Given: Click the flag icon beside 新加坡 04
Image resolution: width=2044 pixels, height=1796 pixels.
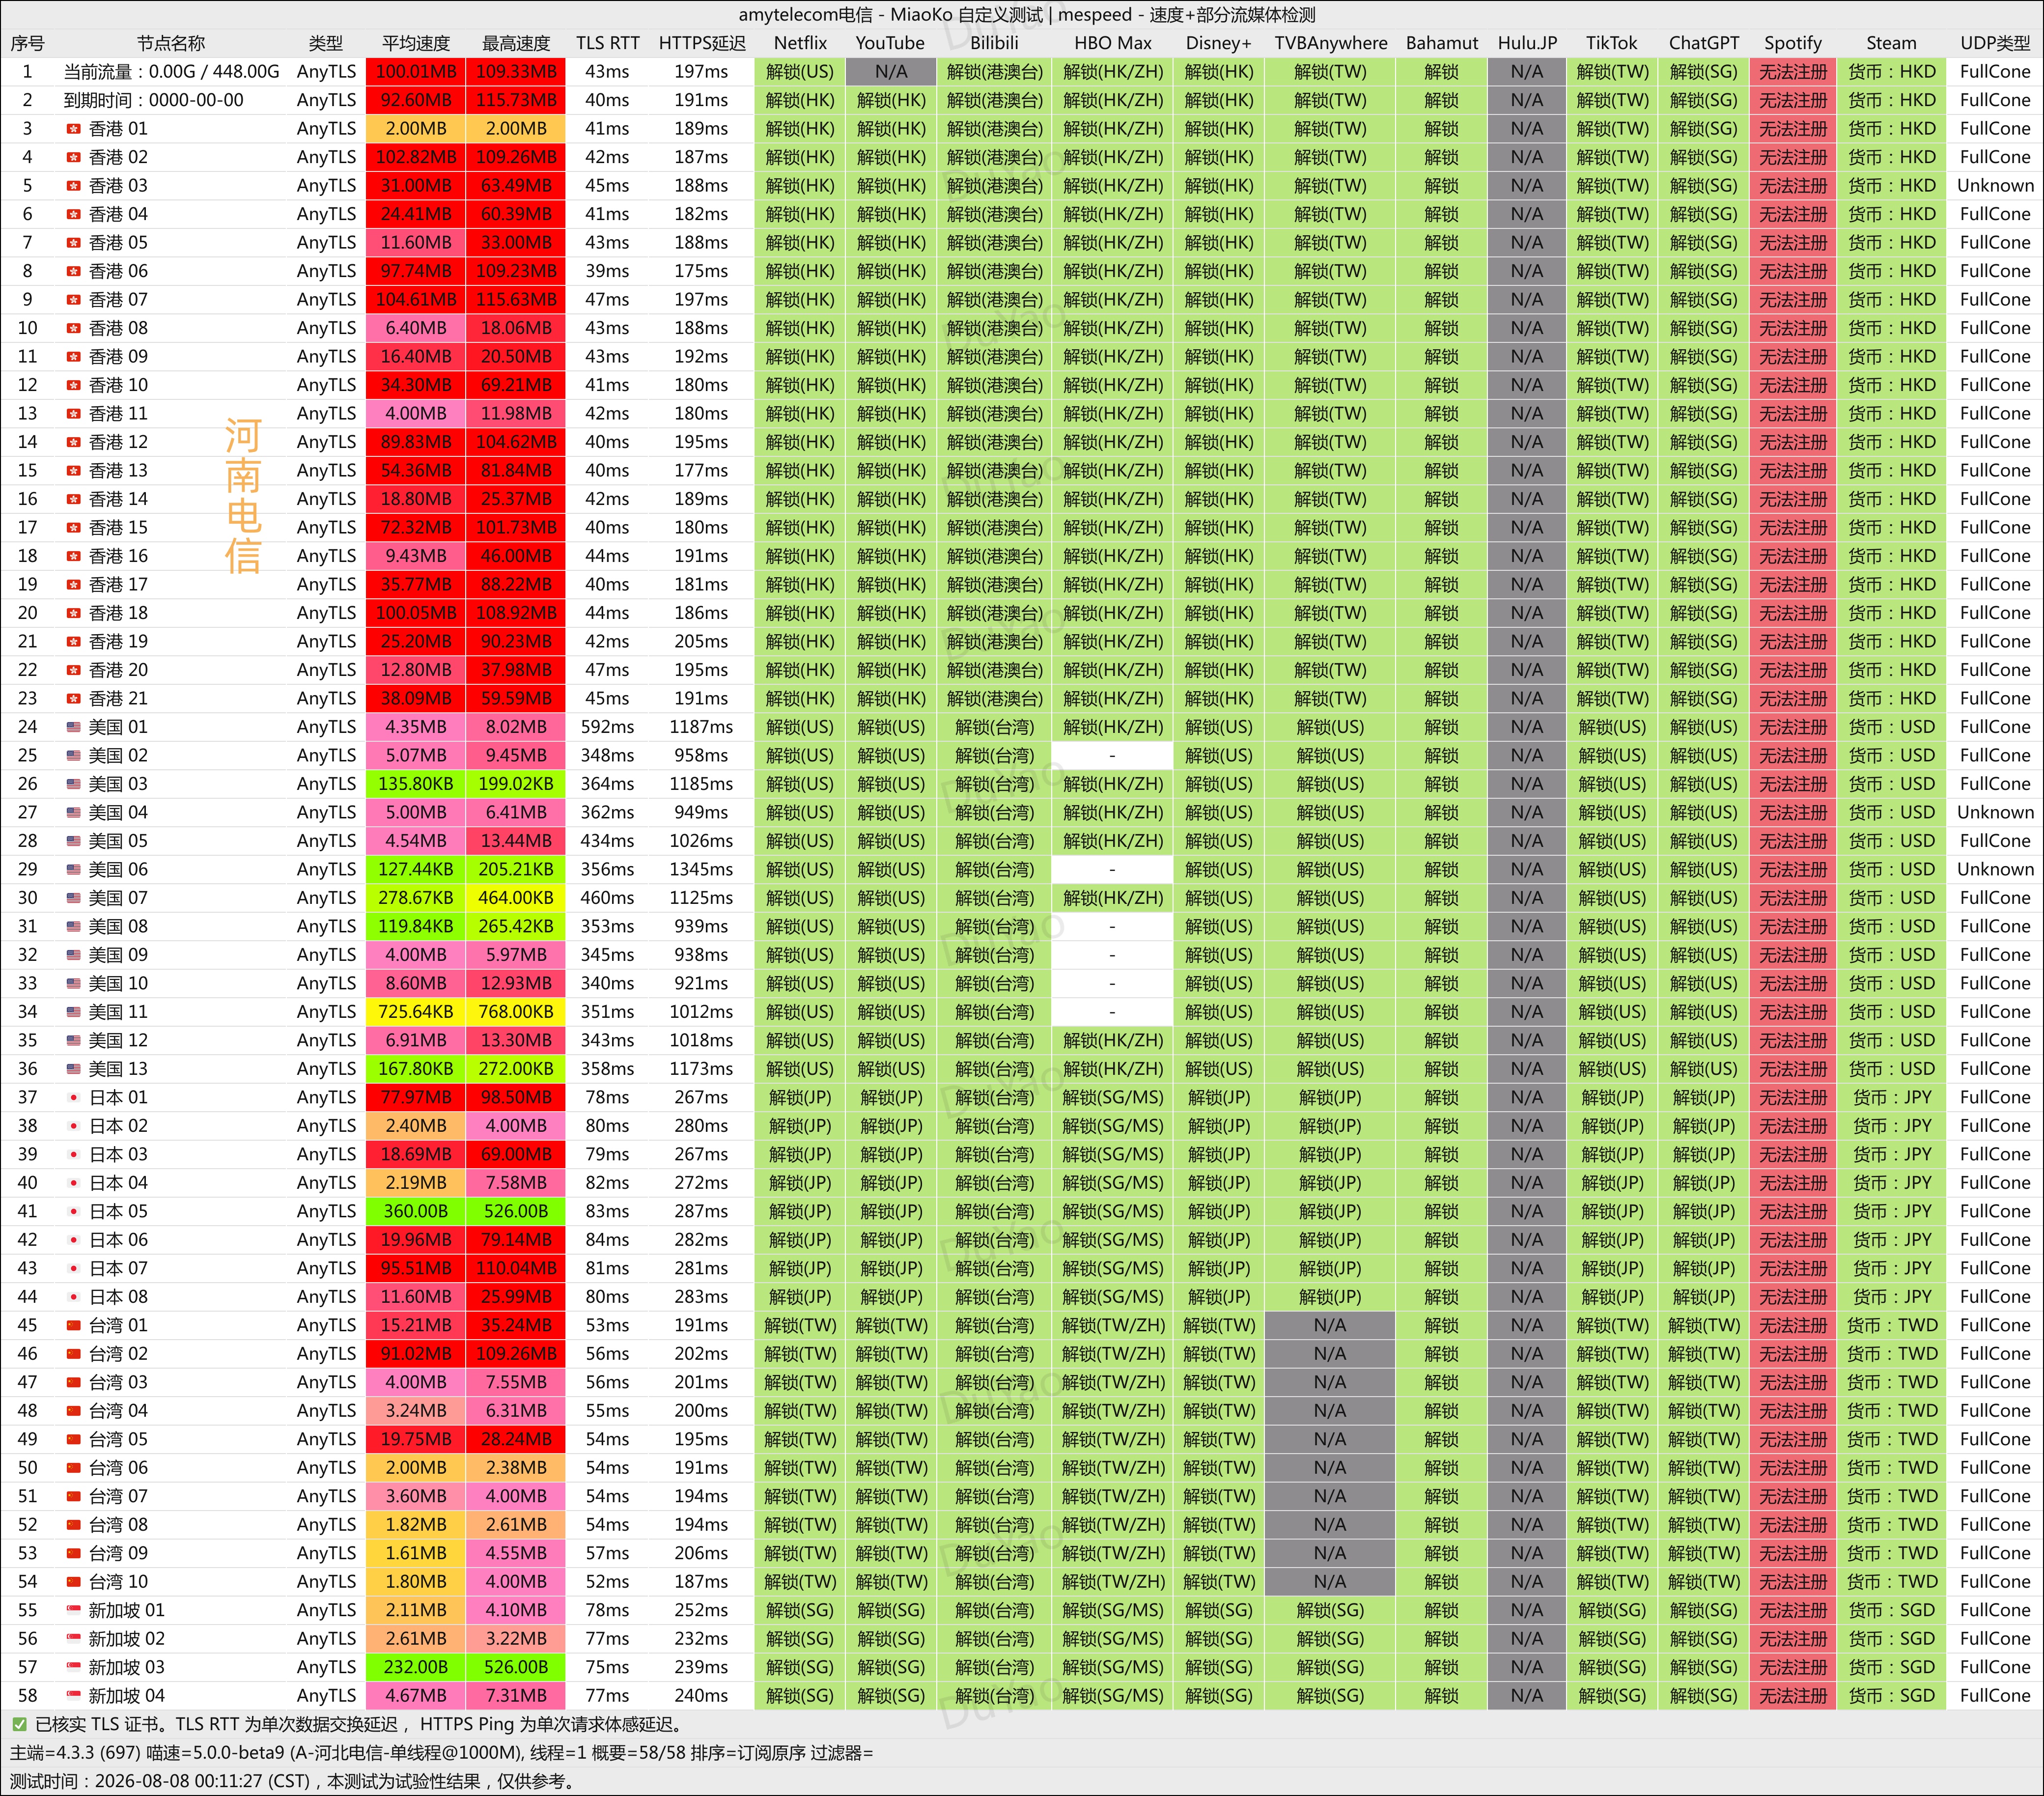Looking at the screenshot, I should 73,1696.
